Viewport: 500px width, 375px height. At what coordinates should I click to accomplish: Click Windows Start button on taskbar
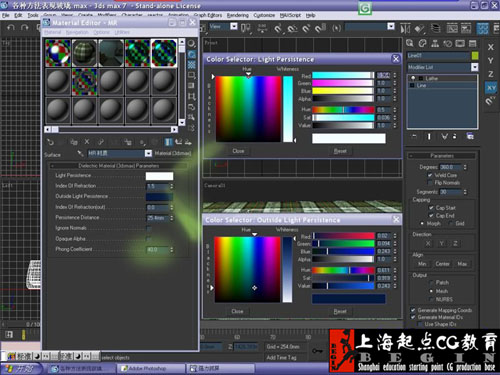point(22,369)
